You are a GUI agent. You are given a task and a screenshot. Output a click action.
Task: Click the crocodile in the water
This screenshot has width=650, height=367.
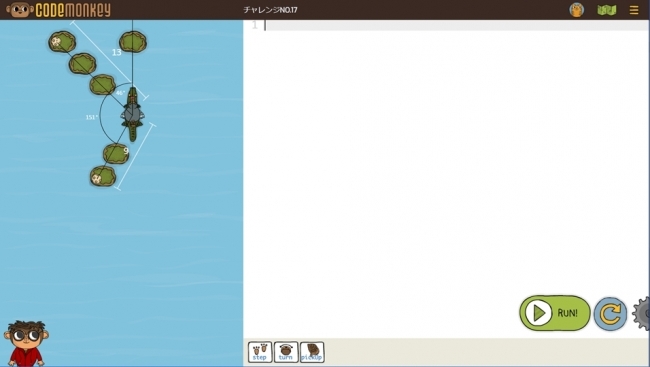(132, 114)
